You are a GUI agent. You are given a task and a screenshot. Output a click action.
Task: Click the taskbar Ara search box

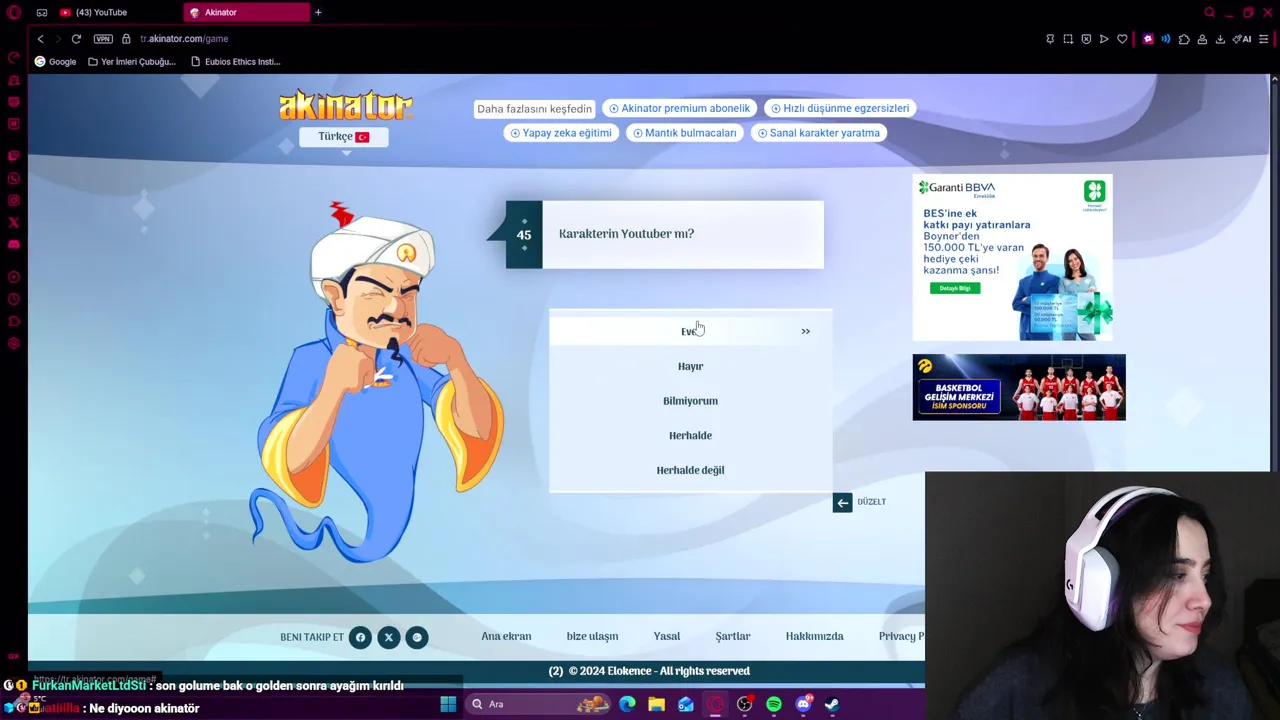tap(540, 704)
